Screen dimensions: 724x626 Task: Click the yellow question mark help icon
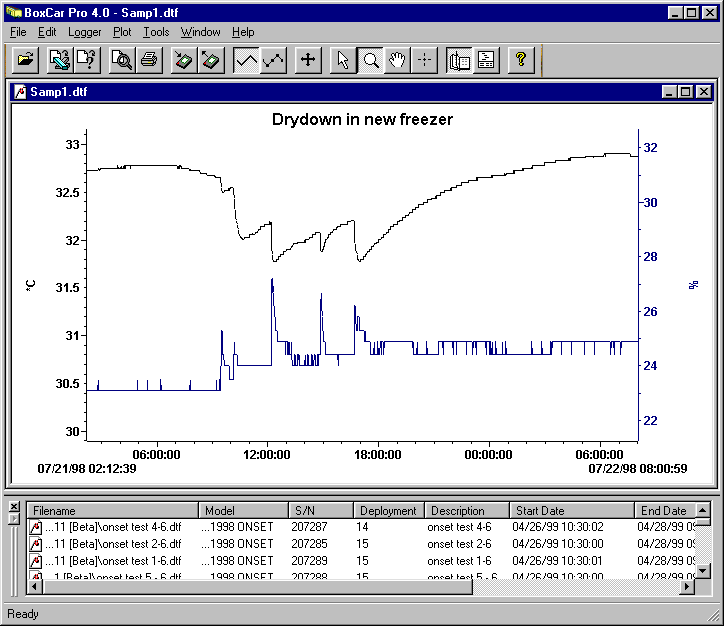tap(520, 61)
